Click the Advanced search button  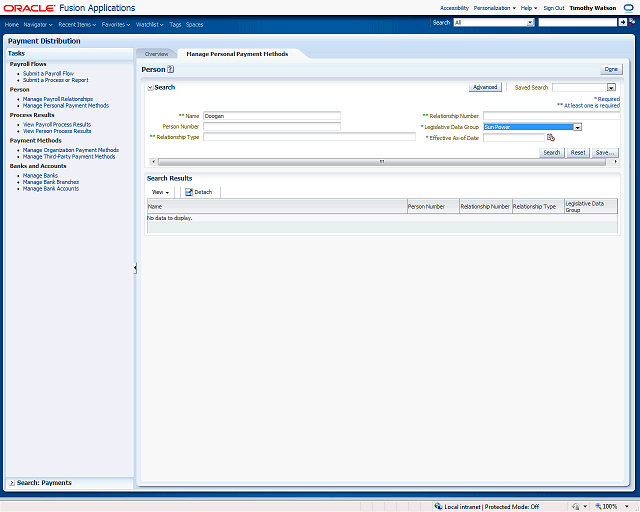tap(484, 88)
